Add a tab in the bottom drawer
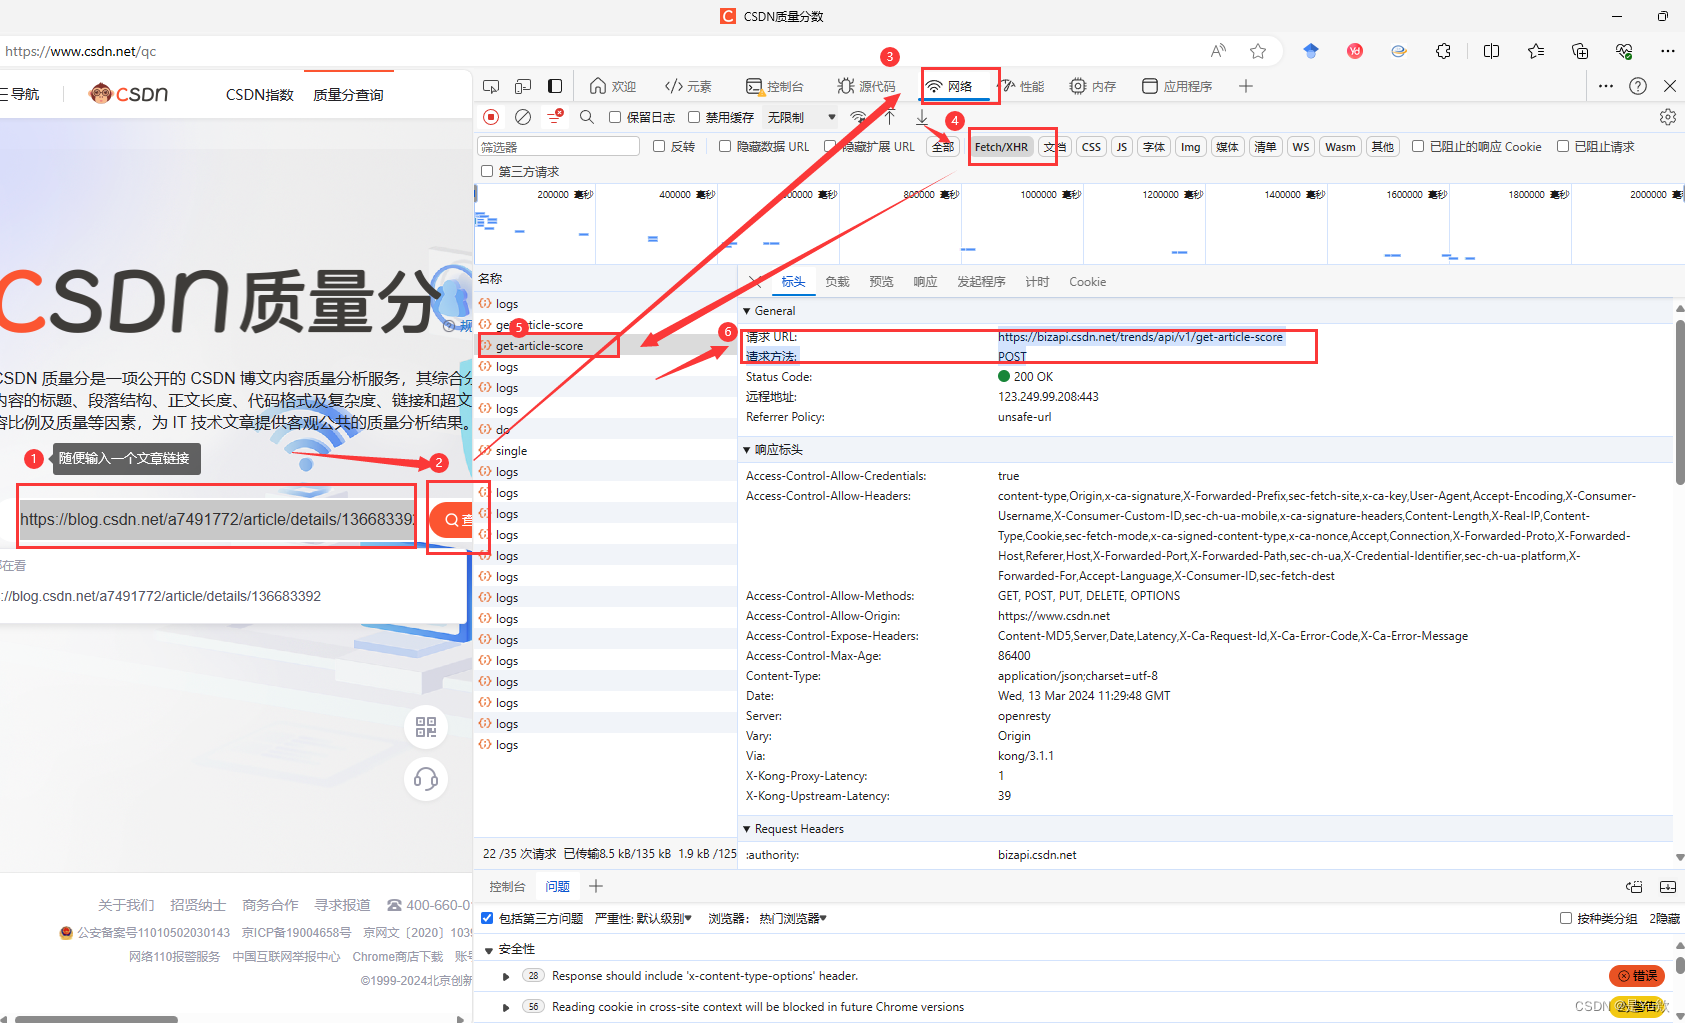The width and height of the screenshot is (1685, 1023). [596, 886]
